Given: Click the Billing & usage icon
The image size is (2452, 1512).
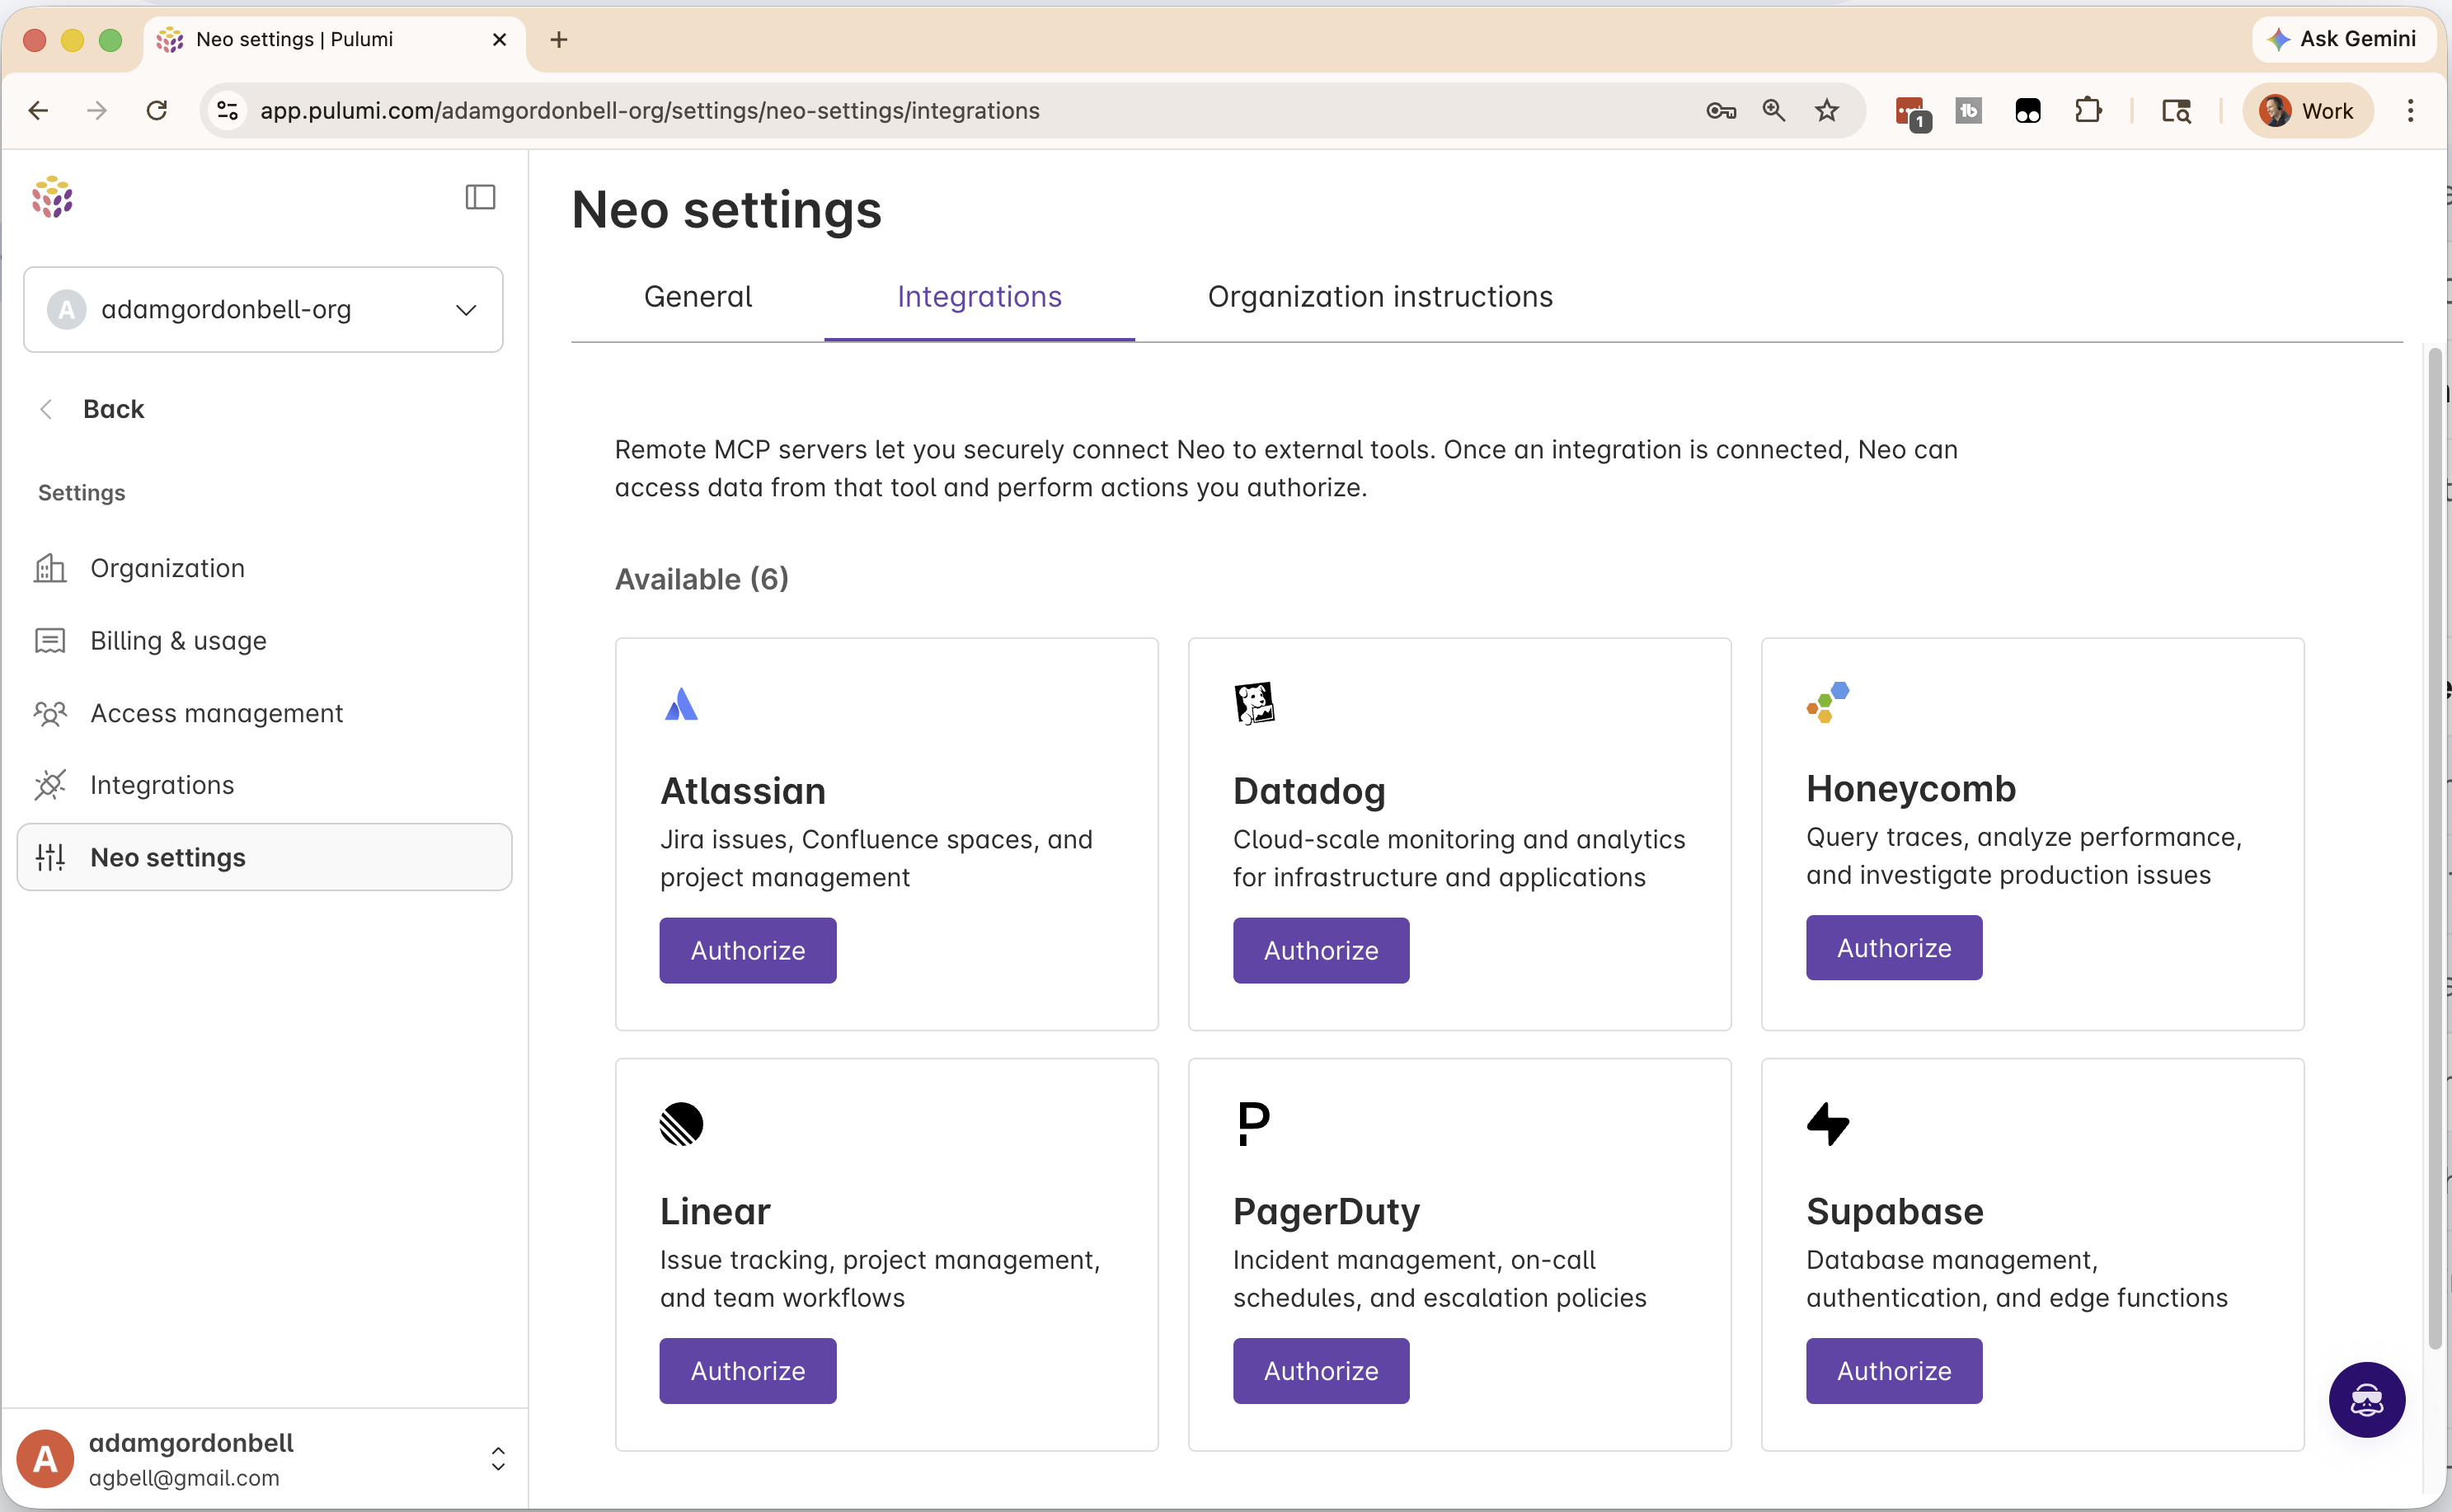Looking at the screenshot, I should click(x=50, y=640).
